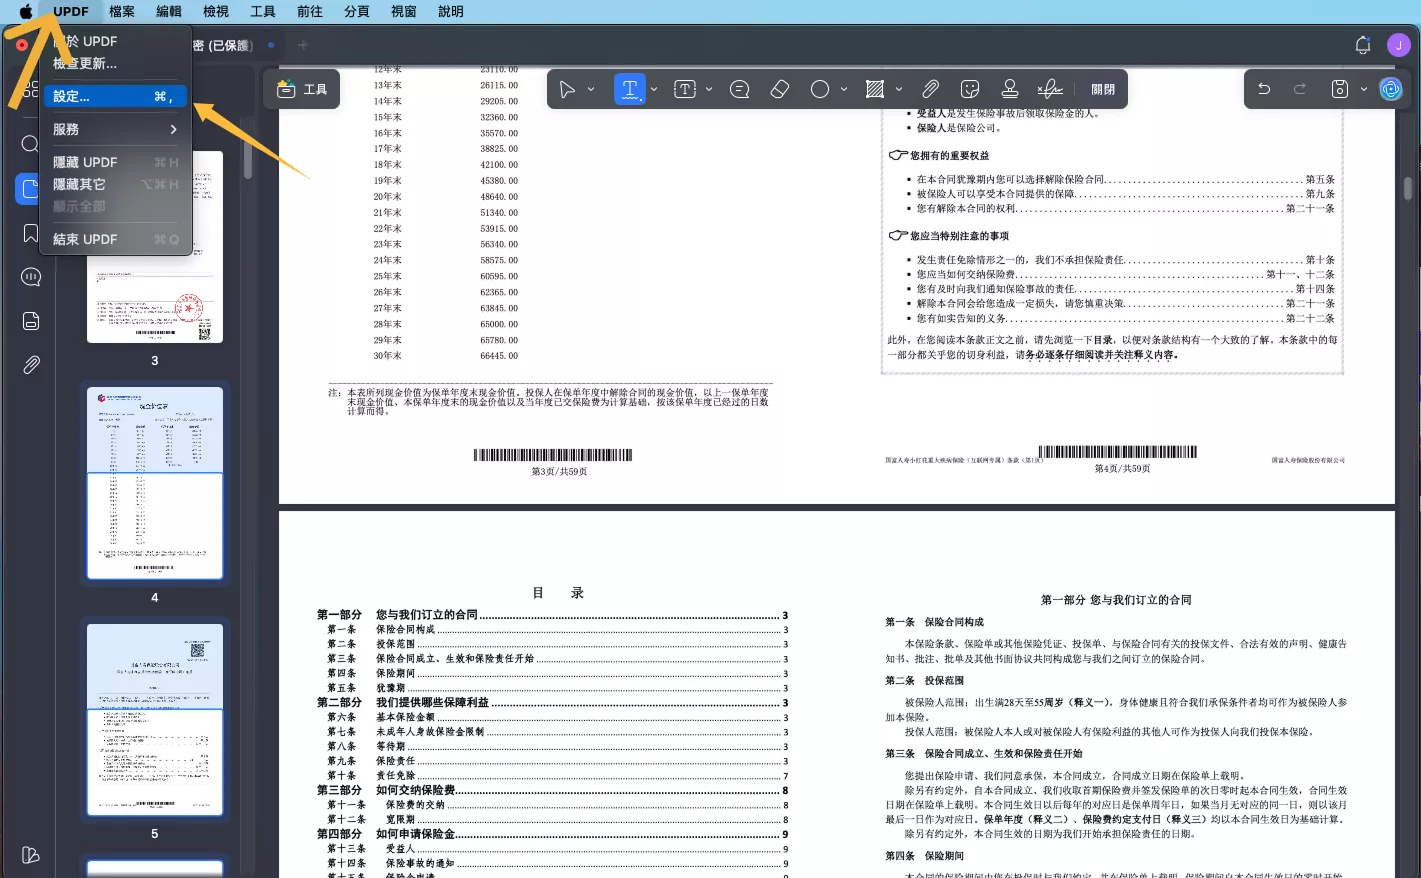This screenshot has width=1421, height=878.
Task: Open the 工具 menu in menu bar
Action: click(263, 11)
